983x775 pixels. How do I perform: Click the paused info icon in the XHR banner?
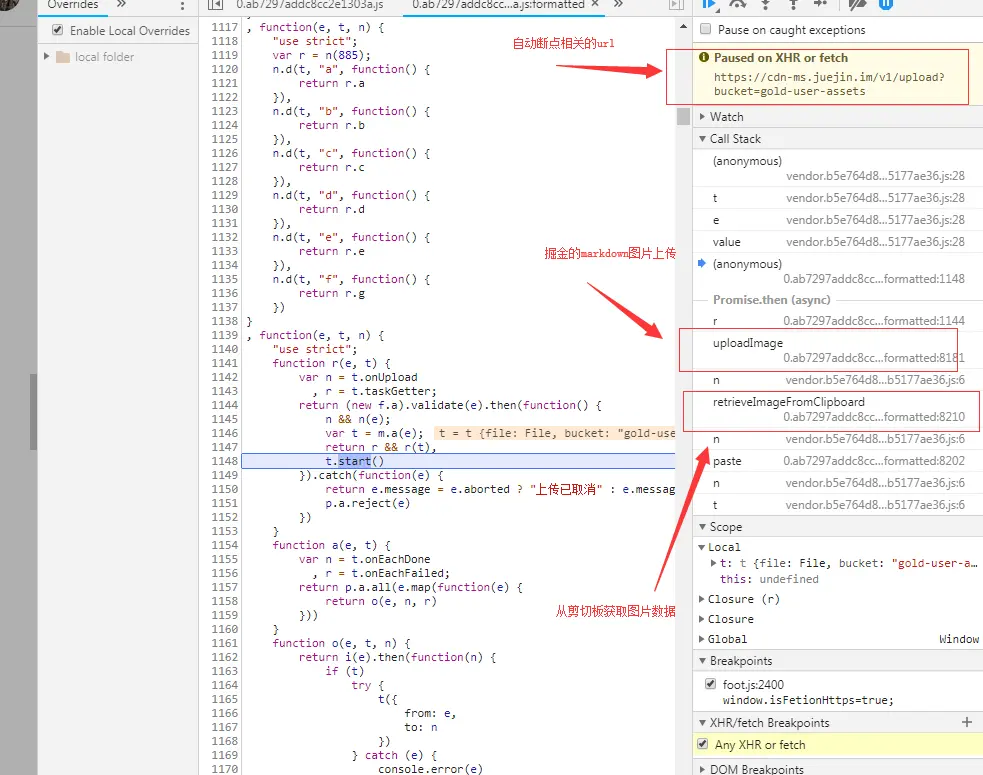(x=704, y=57)
